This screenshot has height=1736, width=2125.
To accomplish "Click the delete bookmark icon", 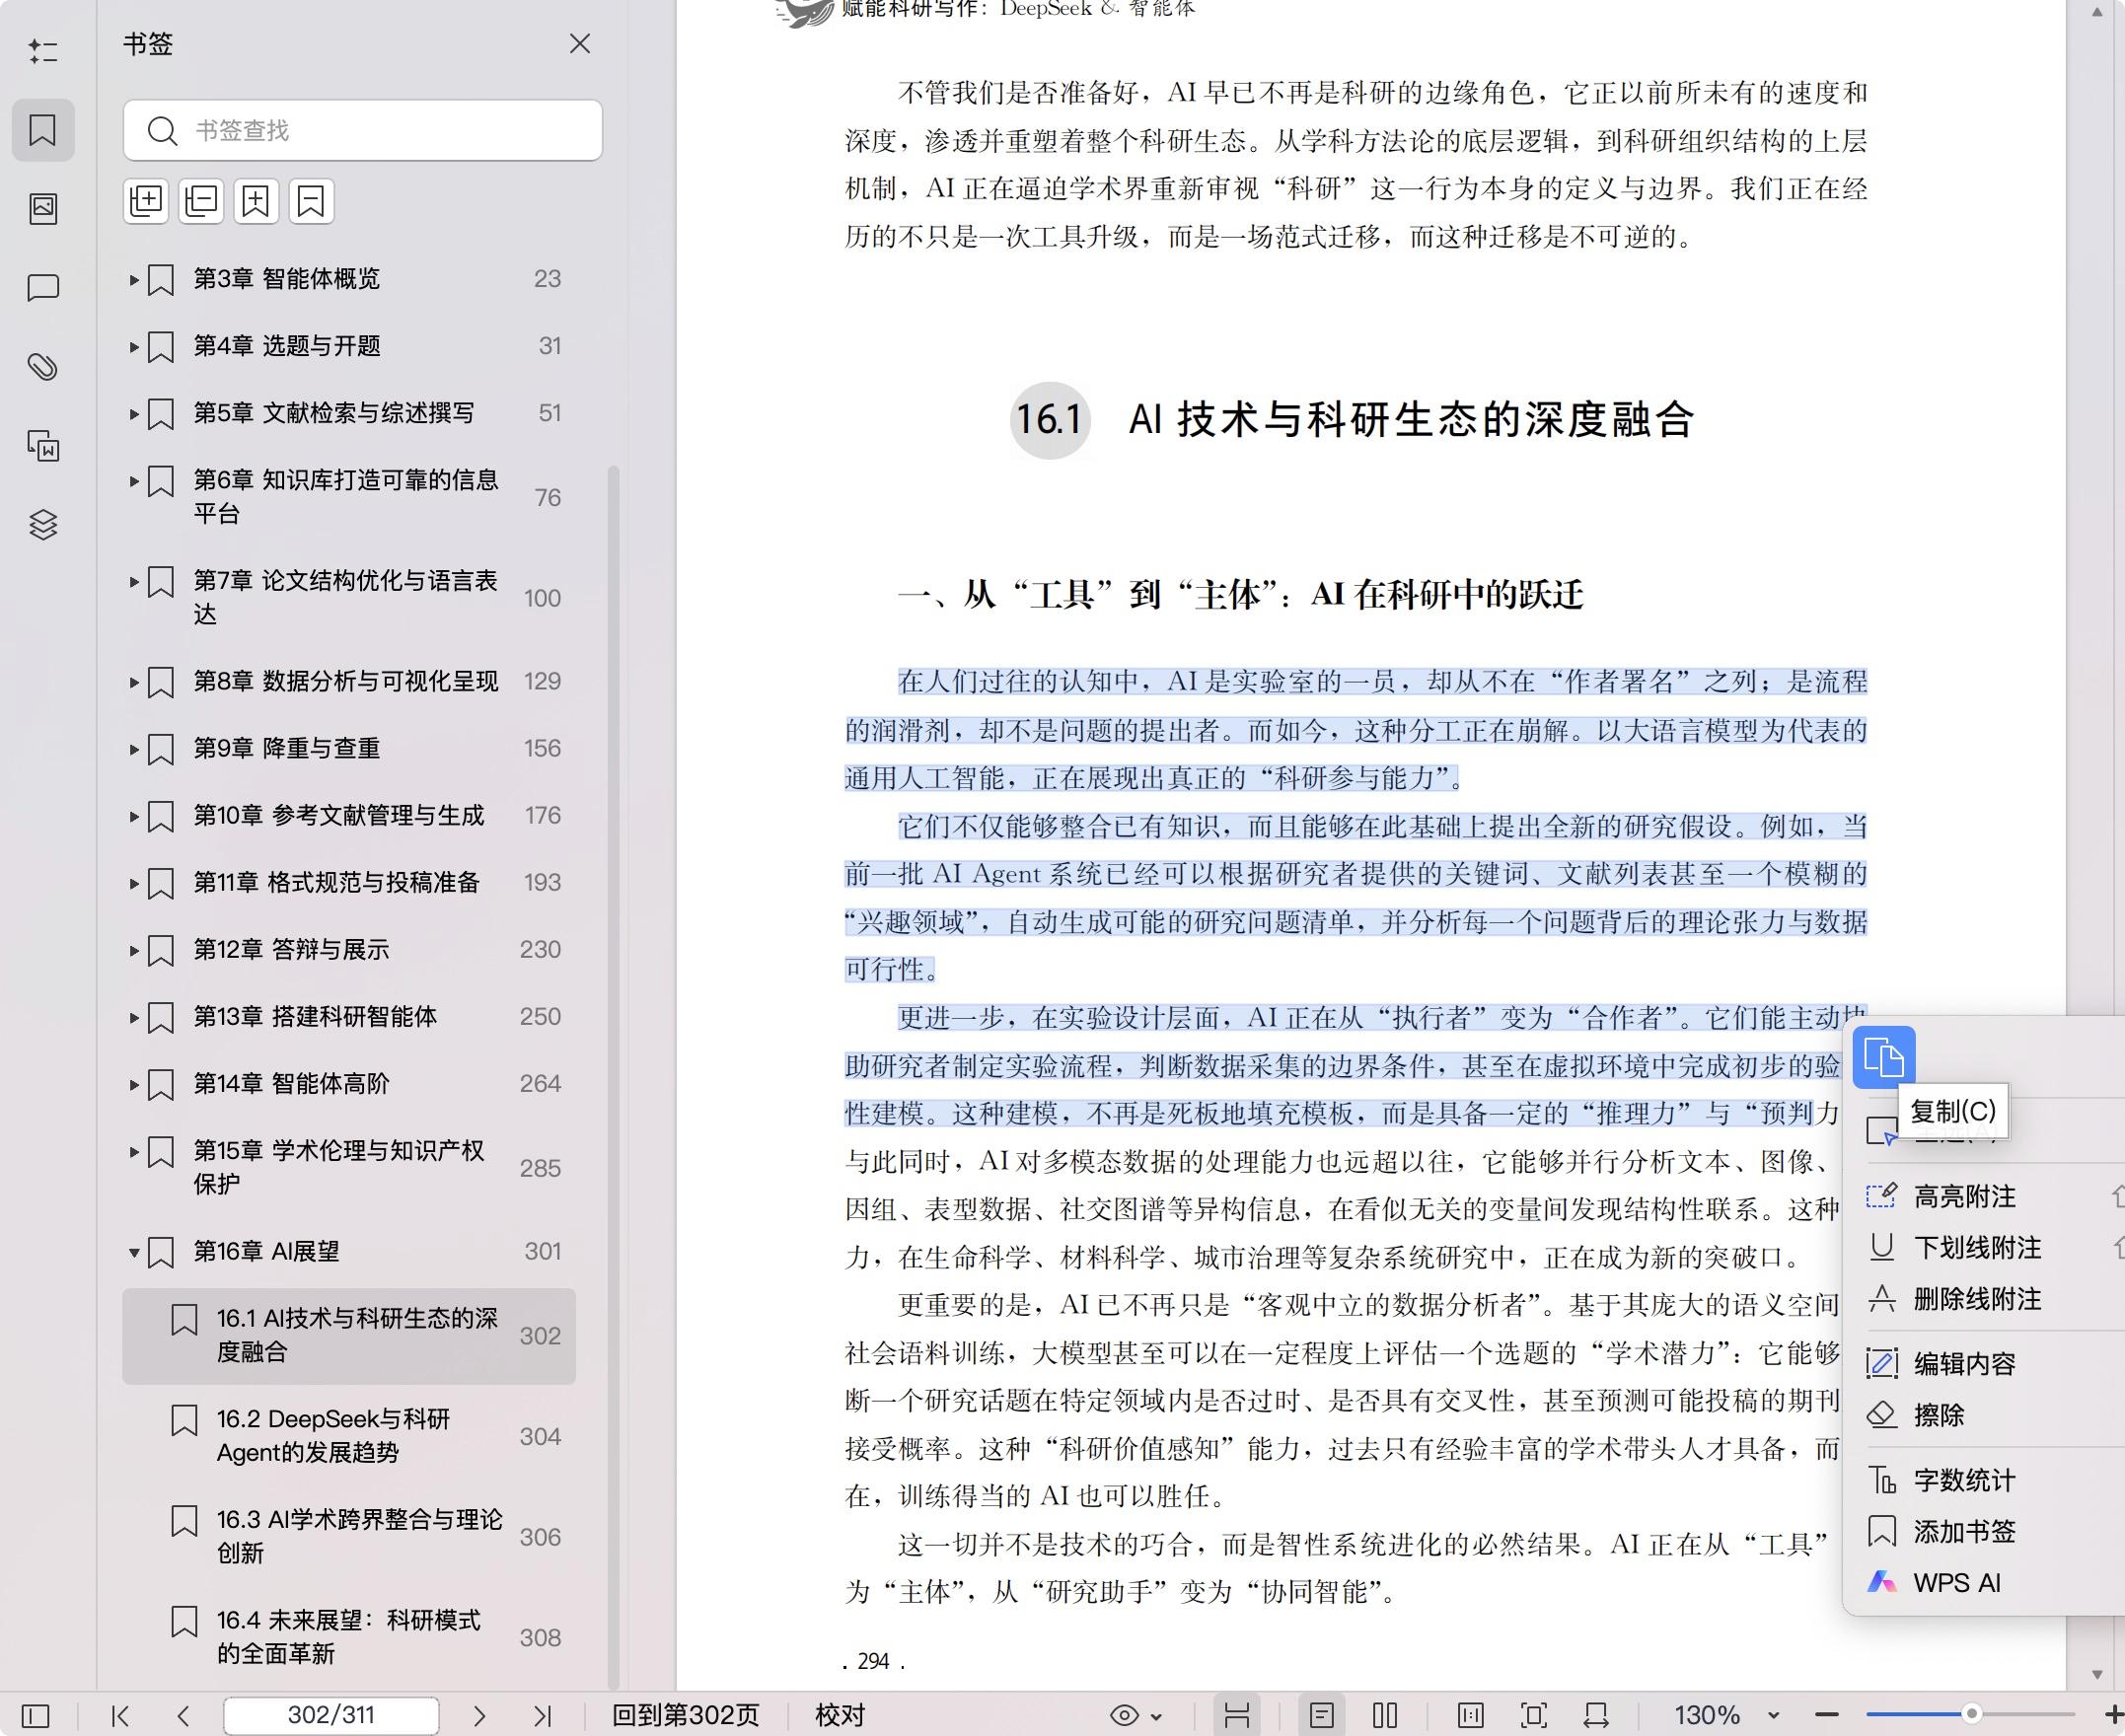I will click(x=311, y=201).
